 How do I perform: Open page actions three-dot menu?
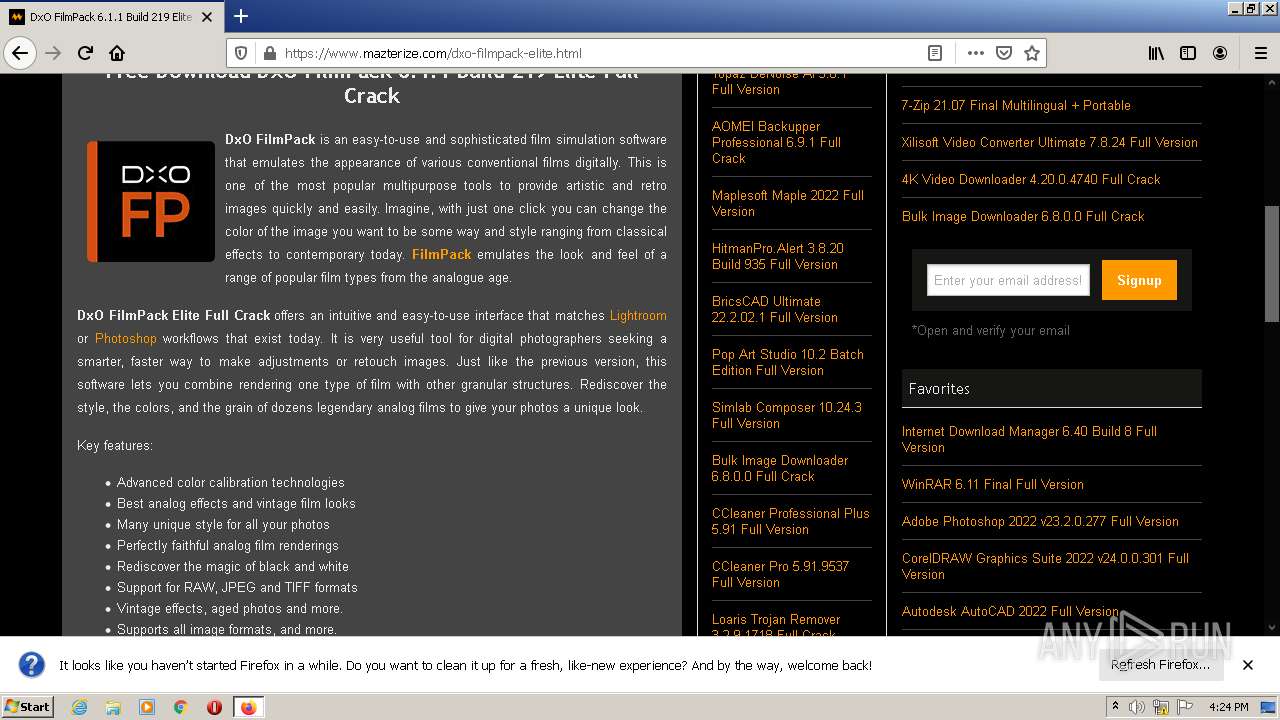click(976, 53)
